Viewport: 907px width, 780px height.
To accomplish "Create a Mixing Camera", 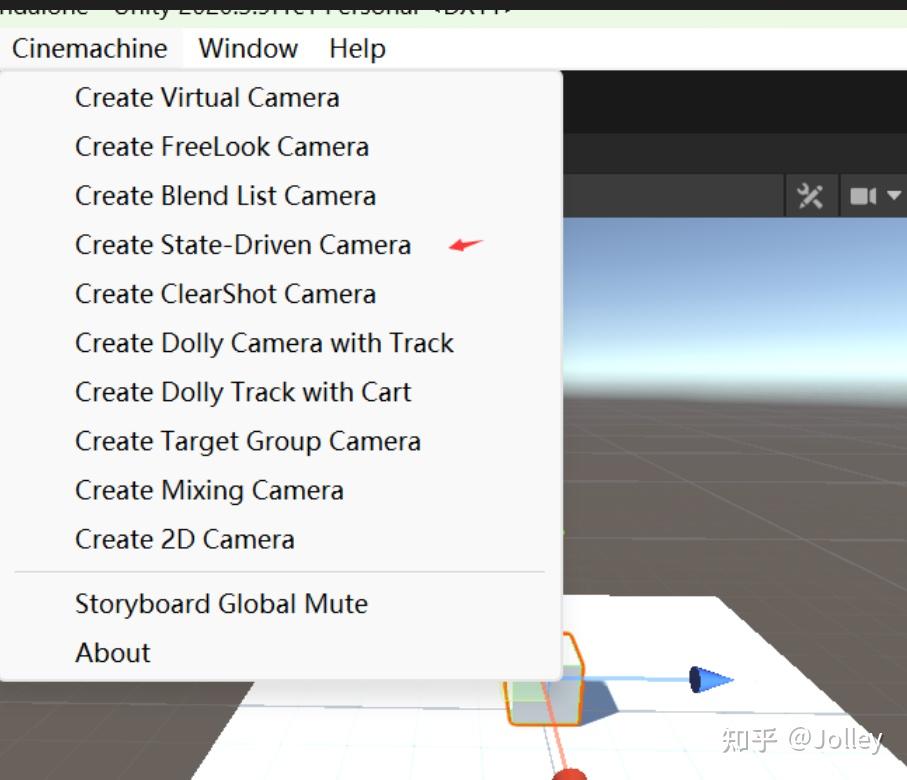I will click(208, 490).
